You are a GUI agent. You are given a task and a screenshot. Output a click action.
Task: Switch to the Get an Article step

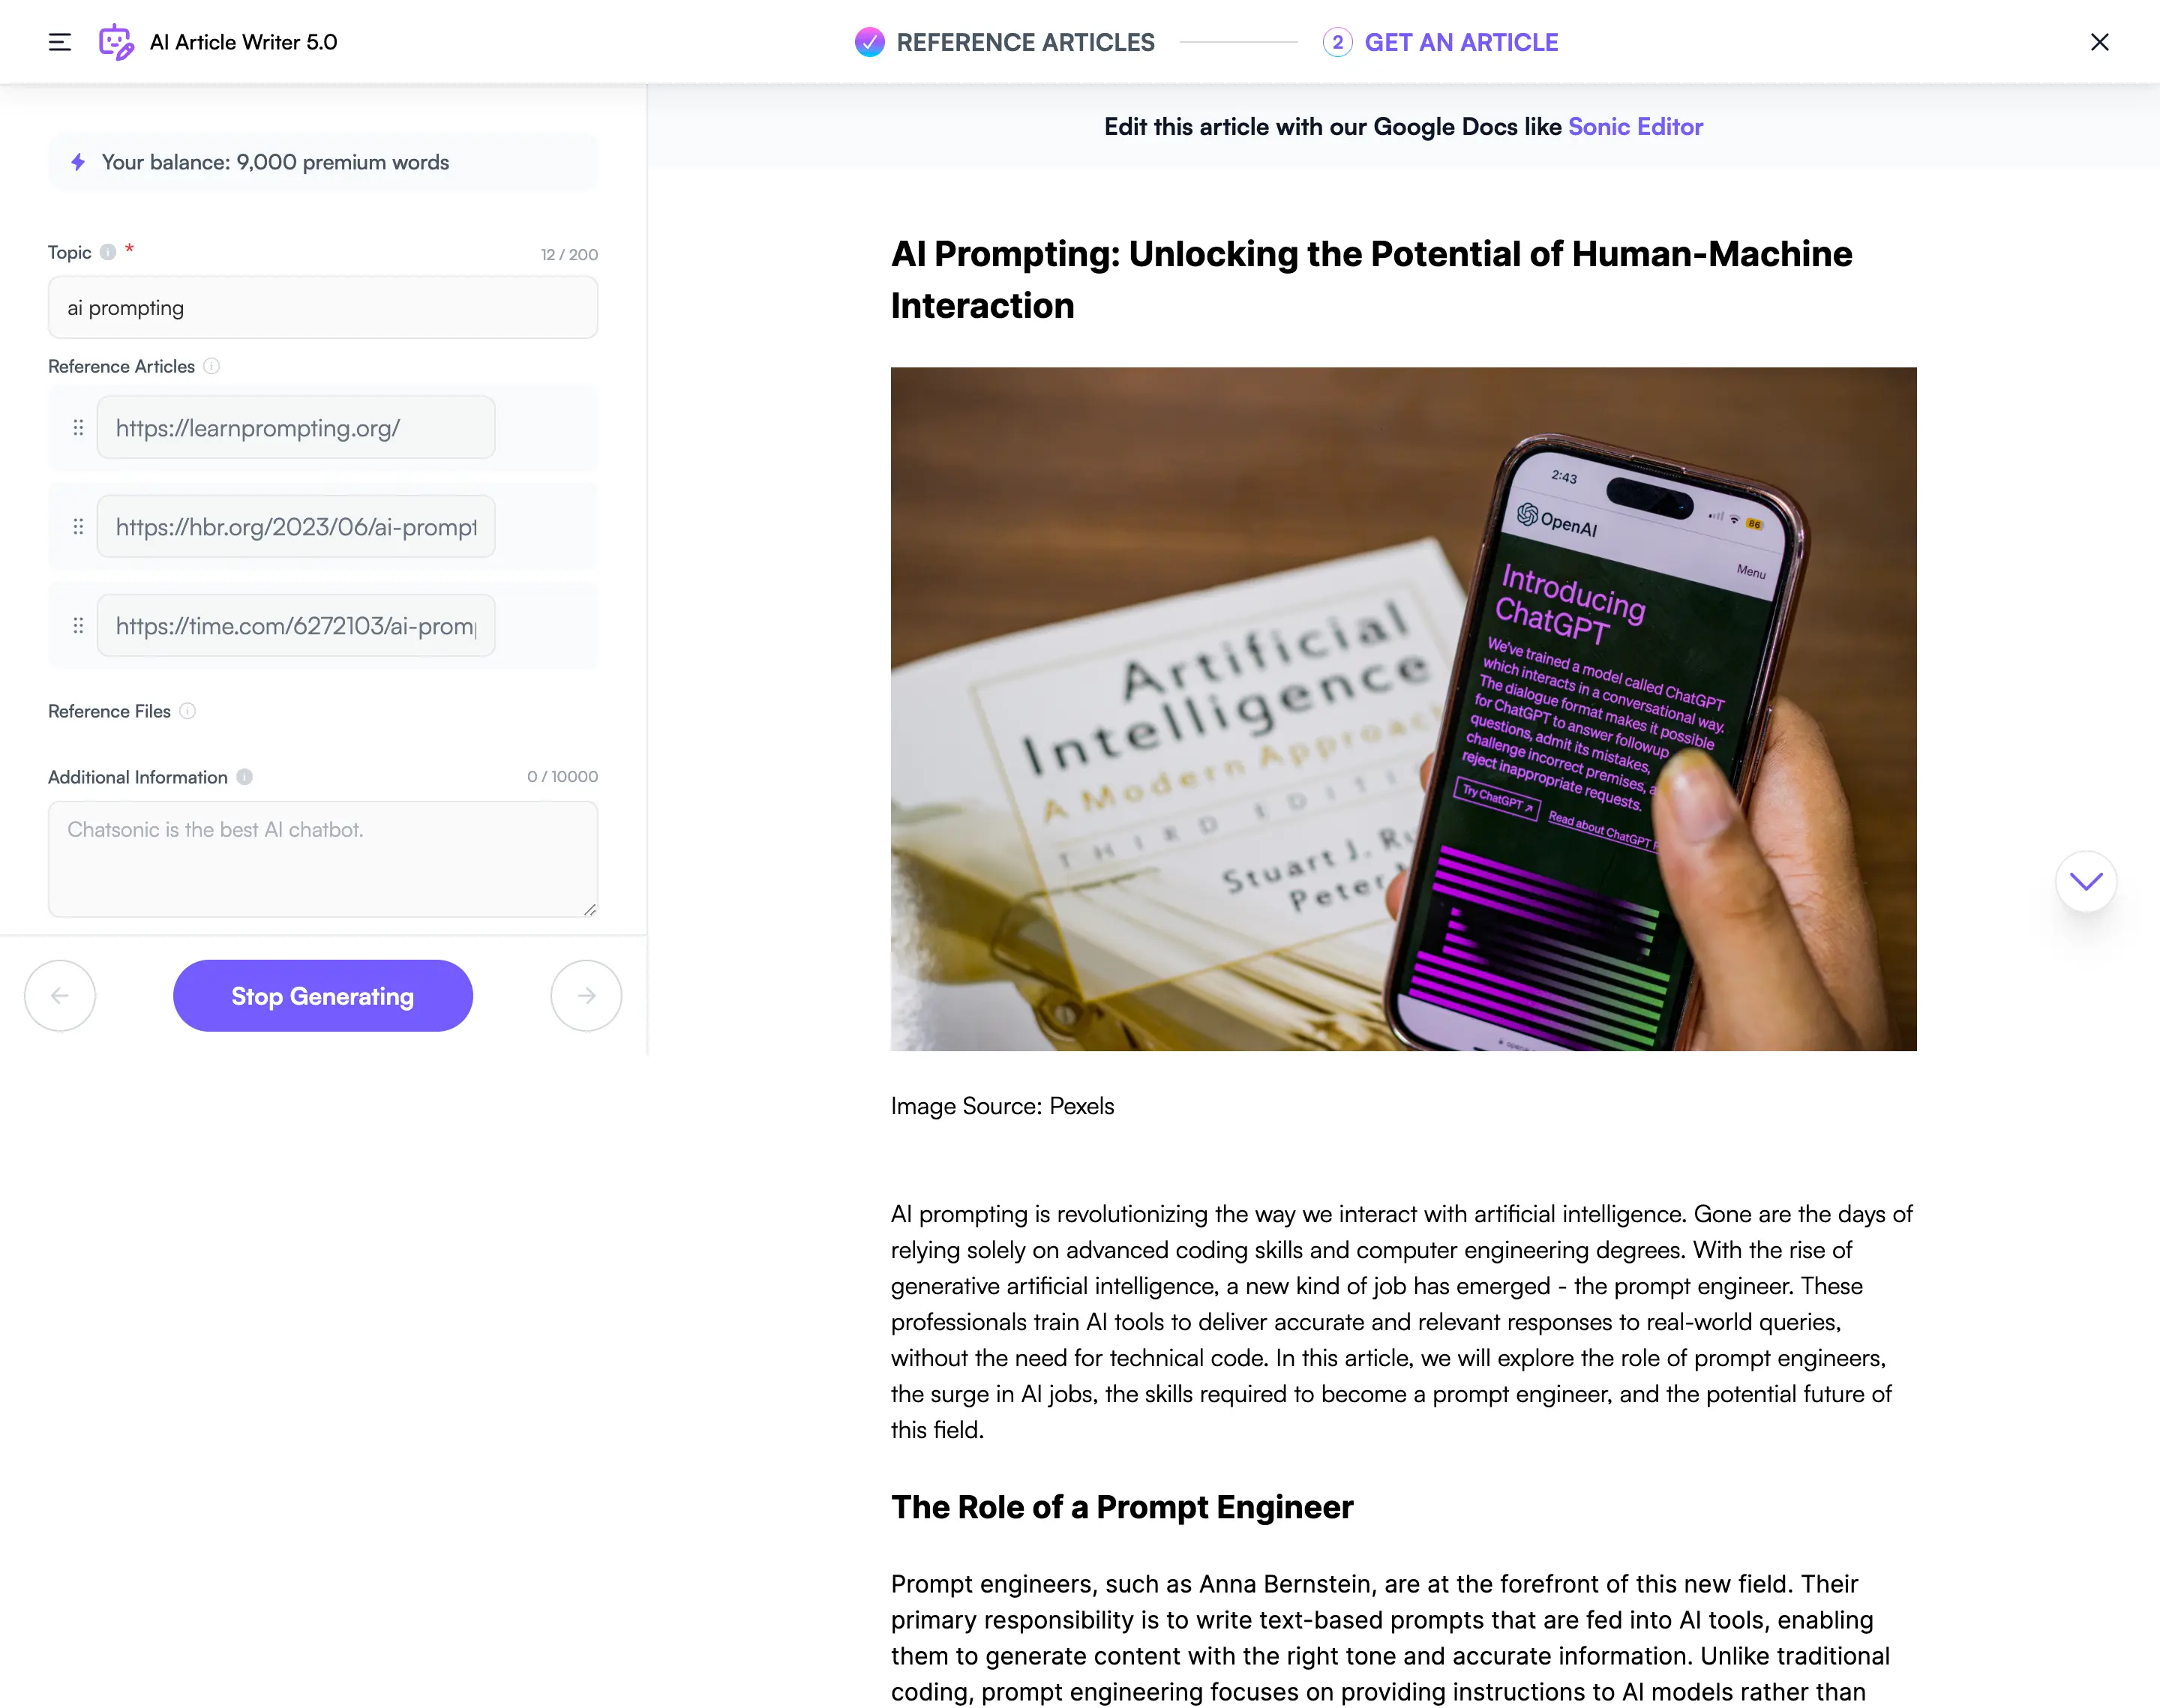[1441, 42]
